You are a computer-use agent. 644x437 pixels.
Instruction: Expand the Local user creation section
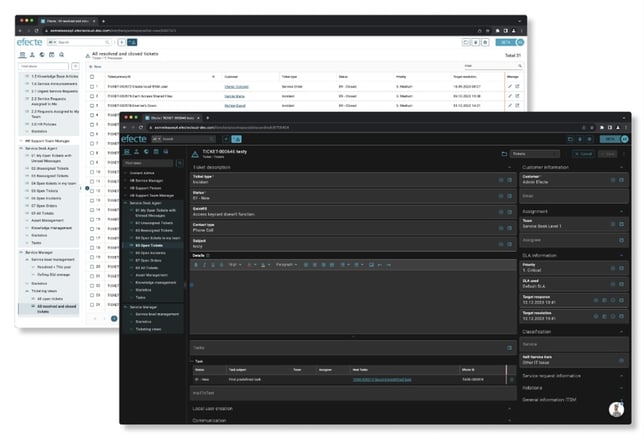(x=509, y=409)
